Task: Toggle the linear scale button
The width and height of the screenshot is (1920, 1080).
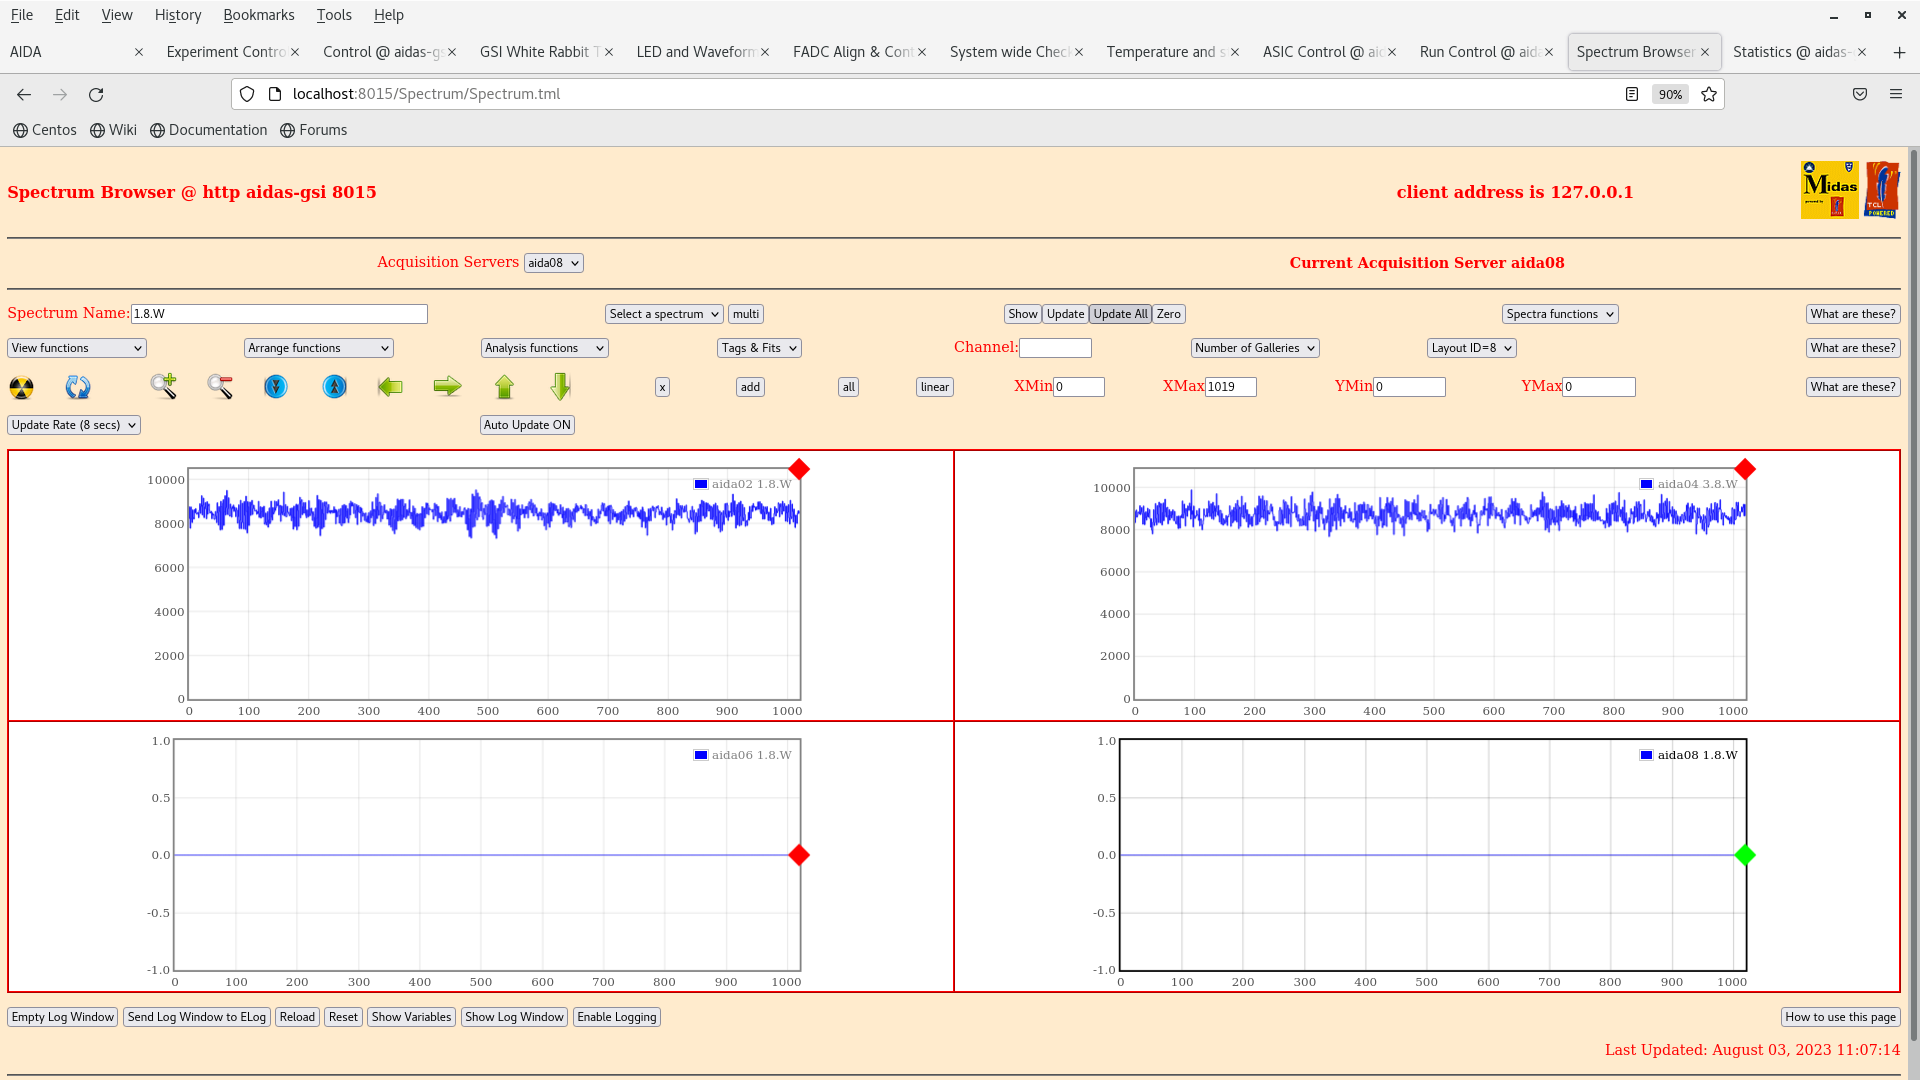Action: click(x=934, y=387)
